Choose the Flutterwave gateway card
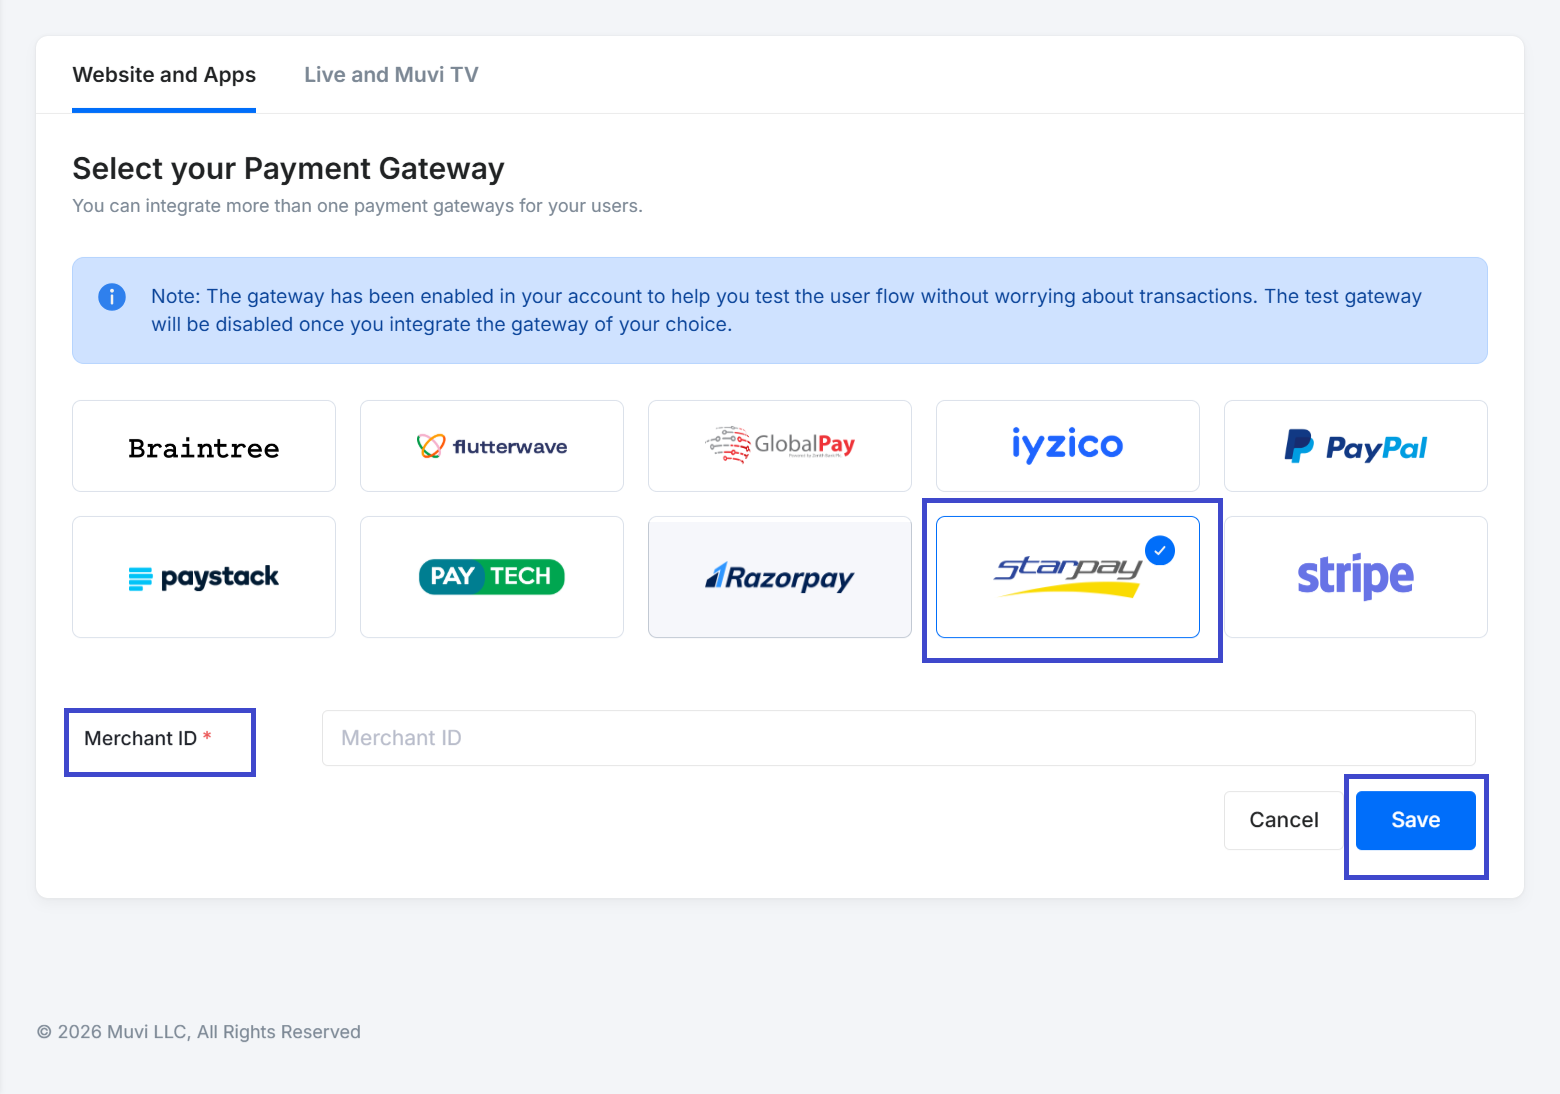This screenshot has width=1560, height=1094. pyautogui.click(x=492, y=446)
